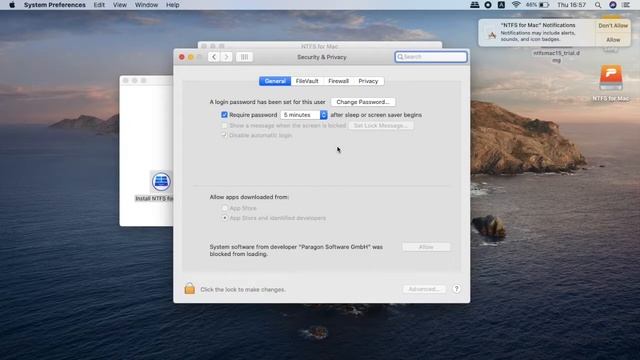Click the Search field in Security & Privacy
Viewport: 640px width, 360px height.
tap(431, 57)
